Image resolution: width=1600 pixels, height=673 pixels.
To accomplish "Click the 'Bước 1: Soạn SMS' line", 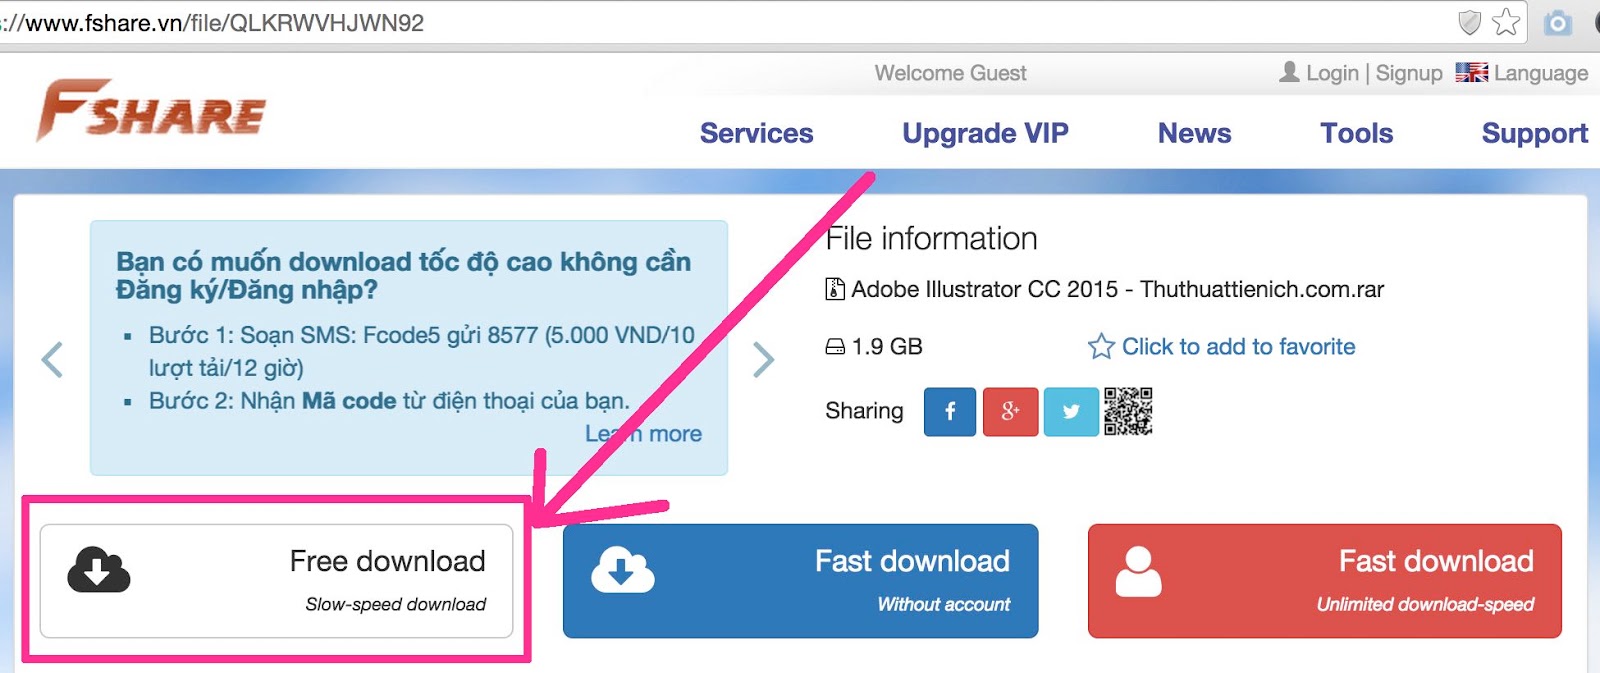I will (x=421, y=351).
